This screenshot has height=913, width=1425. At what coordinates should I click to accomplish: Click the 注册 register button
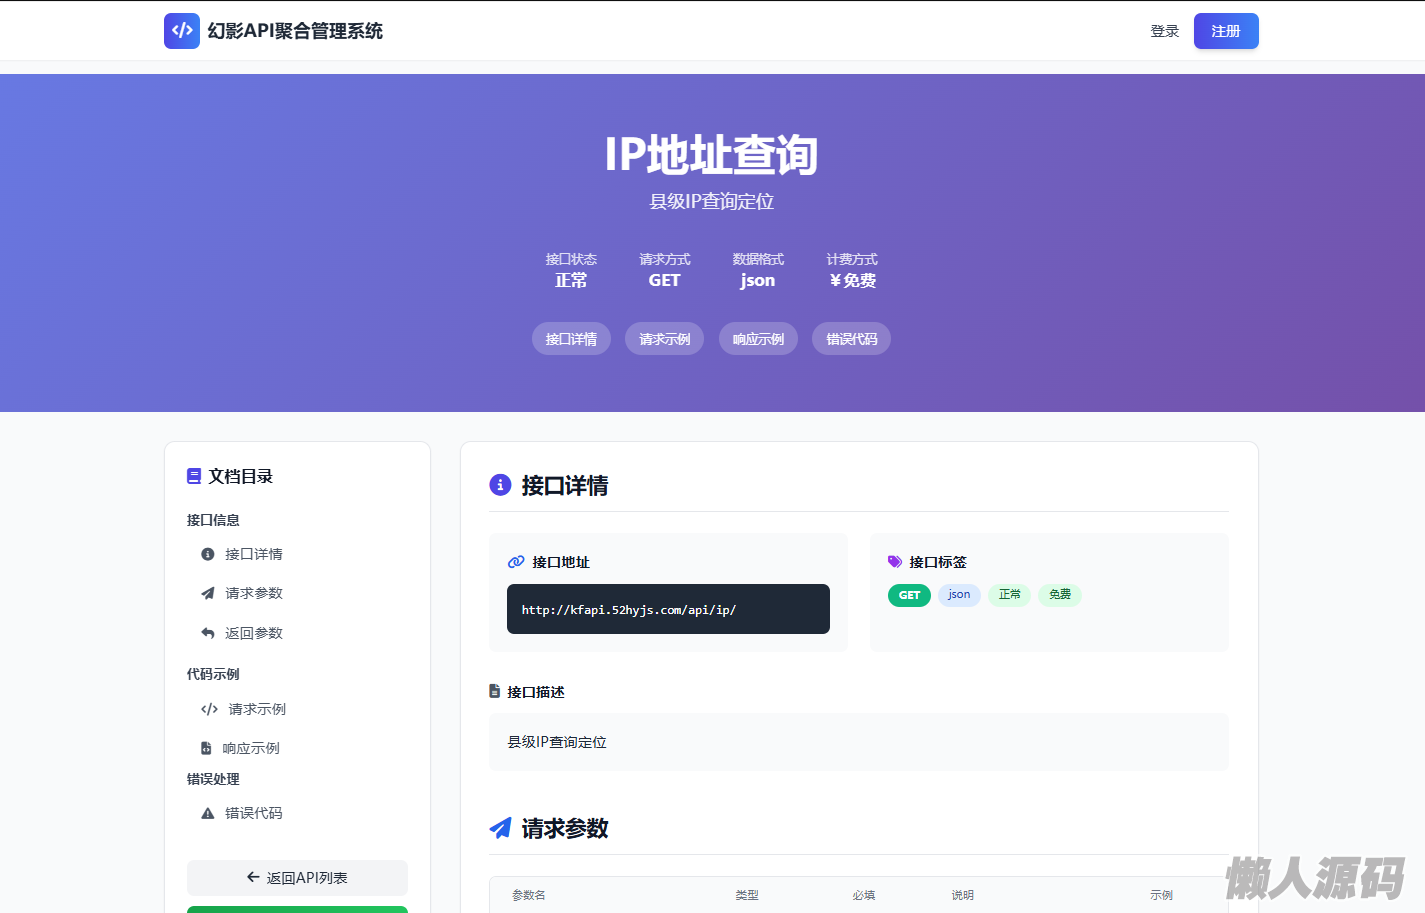1226,31
